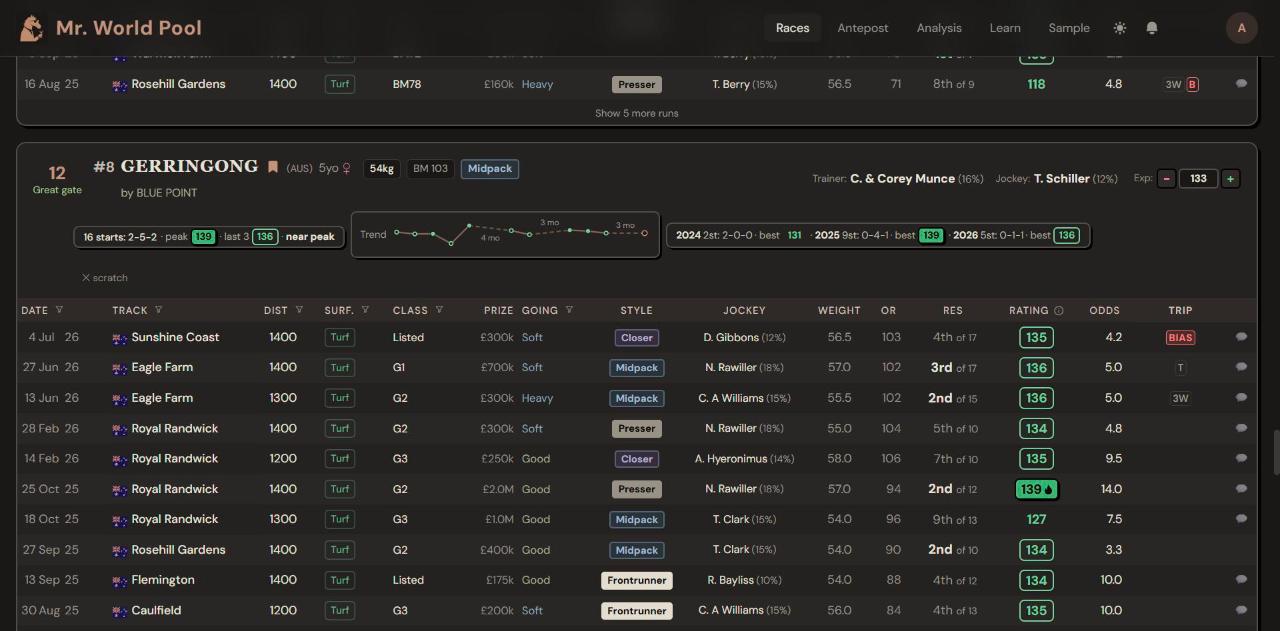Open comment for the 13 Jun 26 Eagle Farm run
Image resolution: width=1280 pixels, height=631 pixels.
[1241, 398]
